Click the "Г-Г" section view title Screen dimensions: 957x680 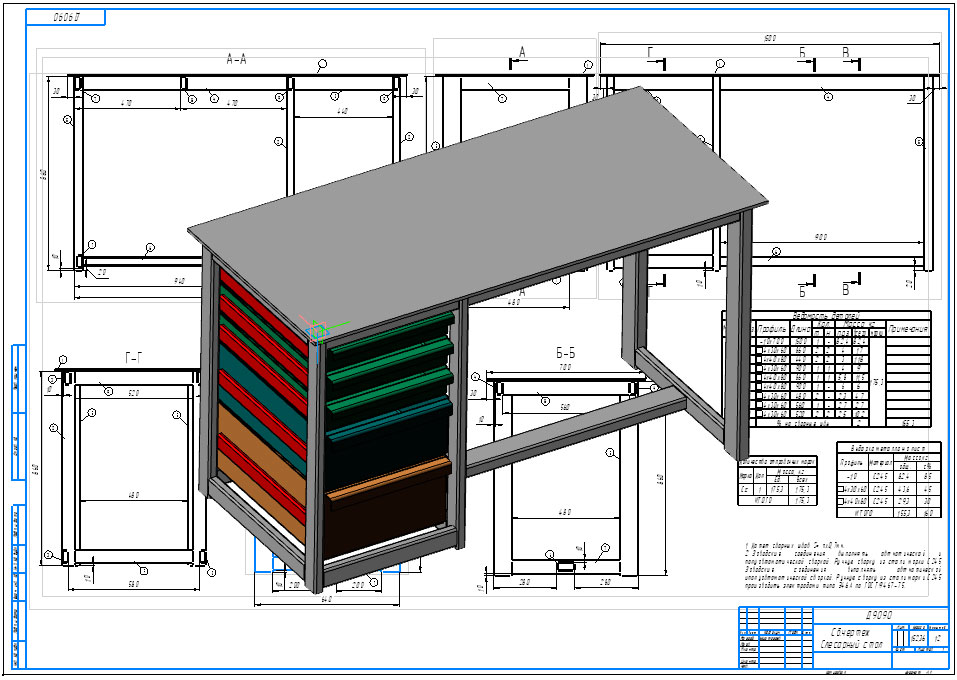134,358
